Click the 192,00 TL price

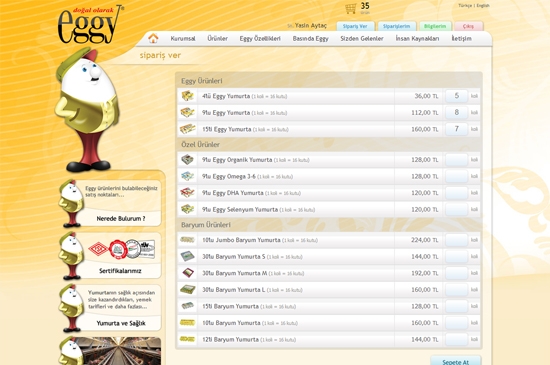[x=425, y=273]
